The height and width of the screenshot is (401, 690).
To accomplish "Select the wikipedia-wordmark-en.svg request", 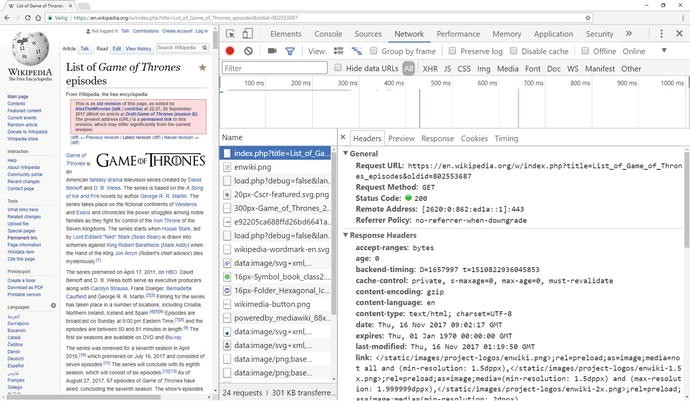I will pyautogui.click(x=275, y=249).
